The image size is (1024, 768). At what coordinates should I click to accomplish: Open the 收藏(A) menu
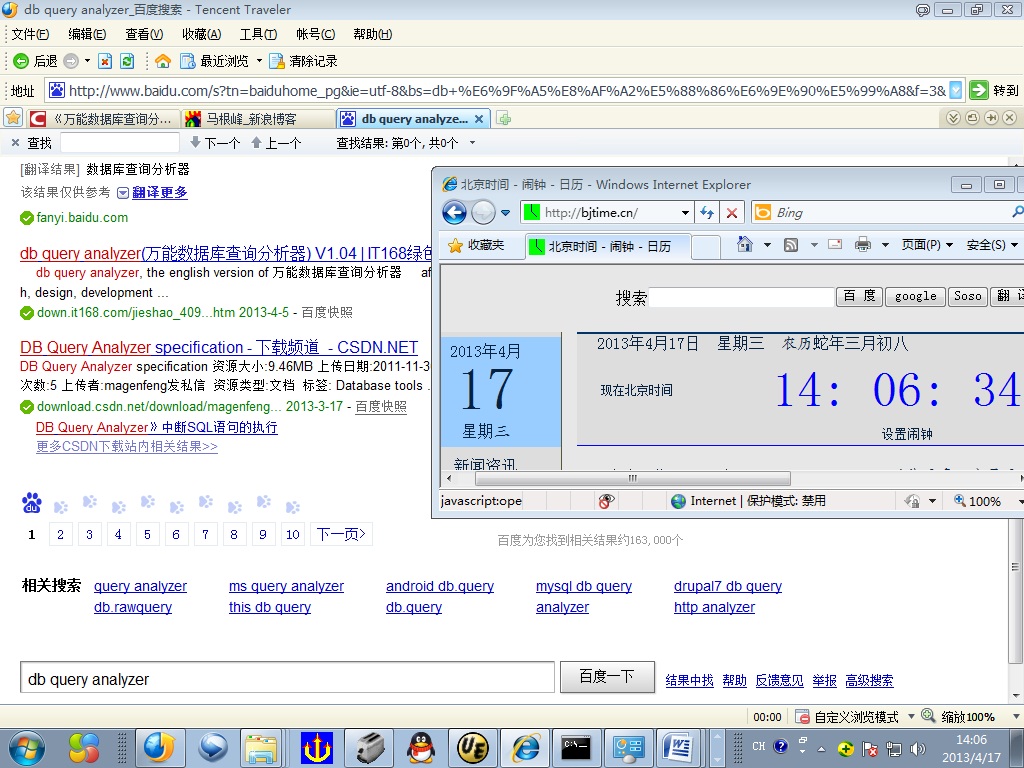[x=201, y=34]
